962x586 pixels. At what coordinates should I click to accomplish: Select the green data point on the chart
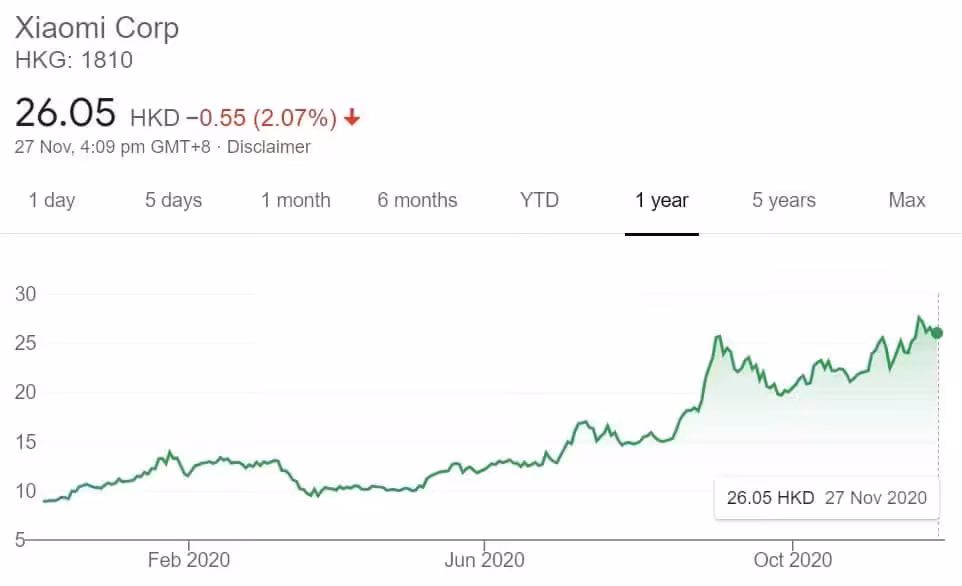tap(938, 332)
